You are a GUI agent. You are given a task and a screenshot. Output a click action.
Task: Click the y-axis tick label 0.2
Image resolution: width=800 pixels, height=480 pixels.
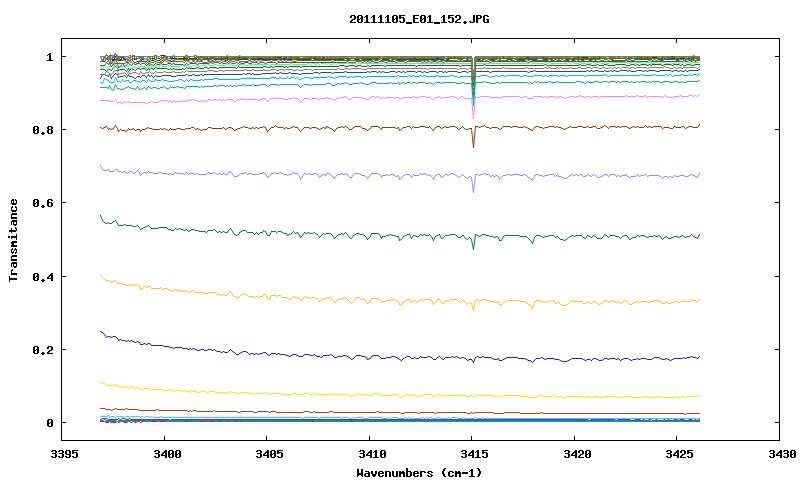pyautogui.click(x=43, y=350)
